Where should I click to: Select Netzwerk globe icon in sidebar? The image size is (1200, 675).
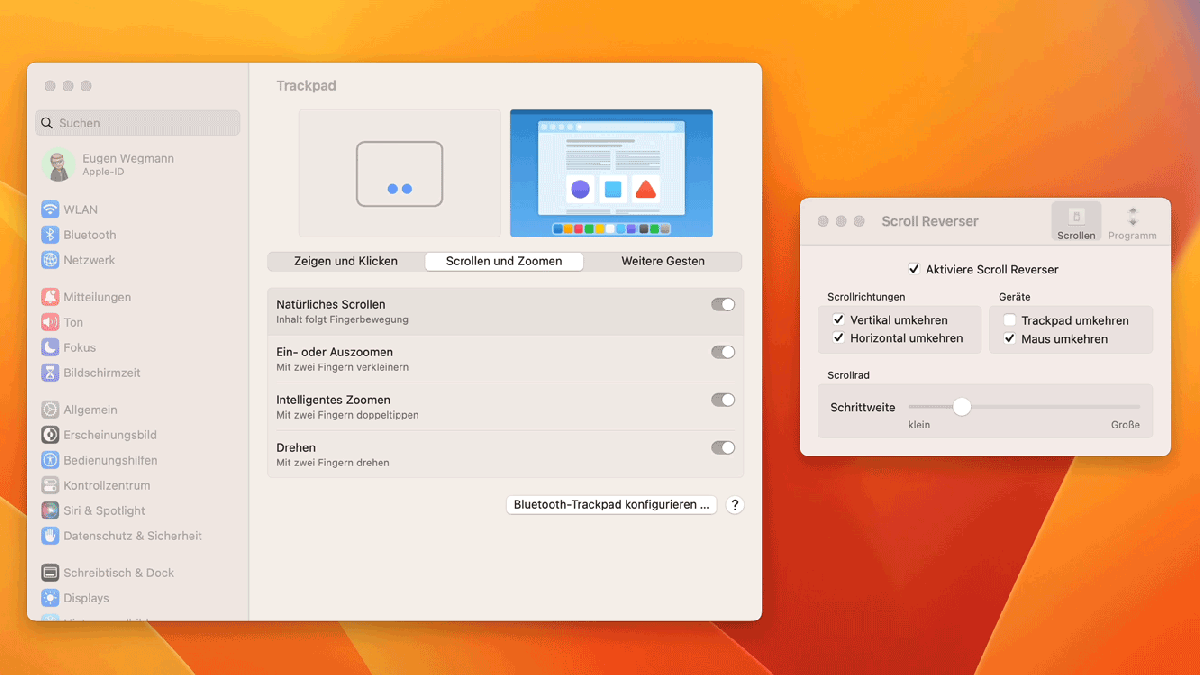50,260
